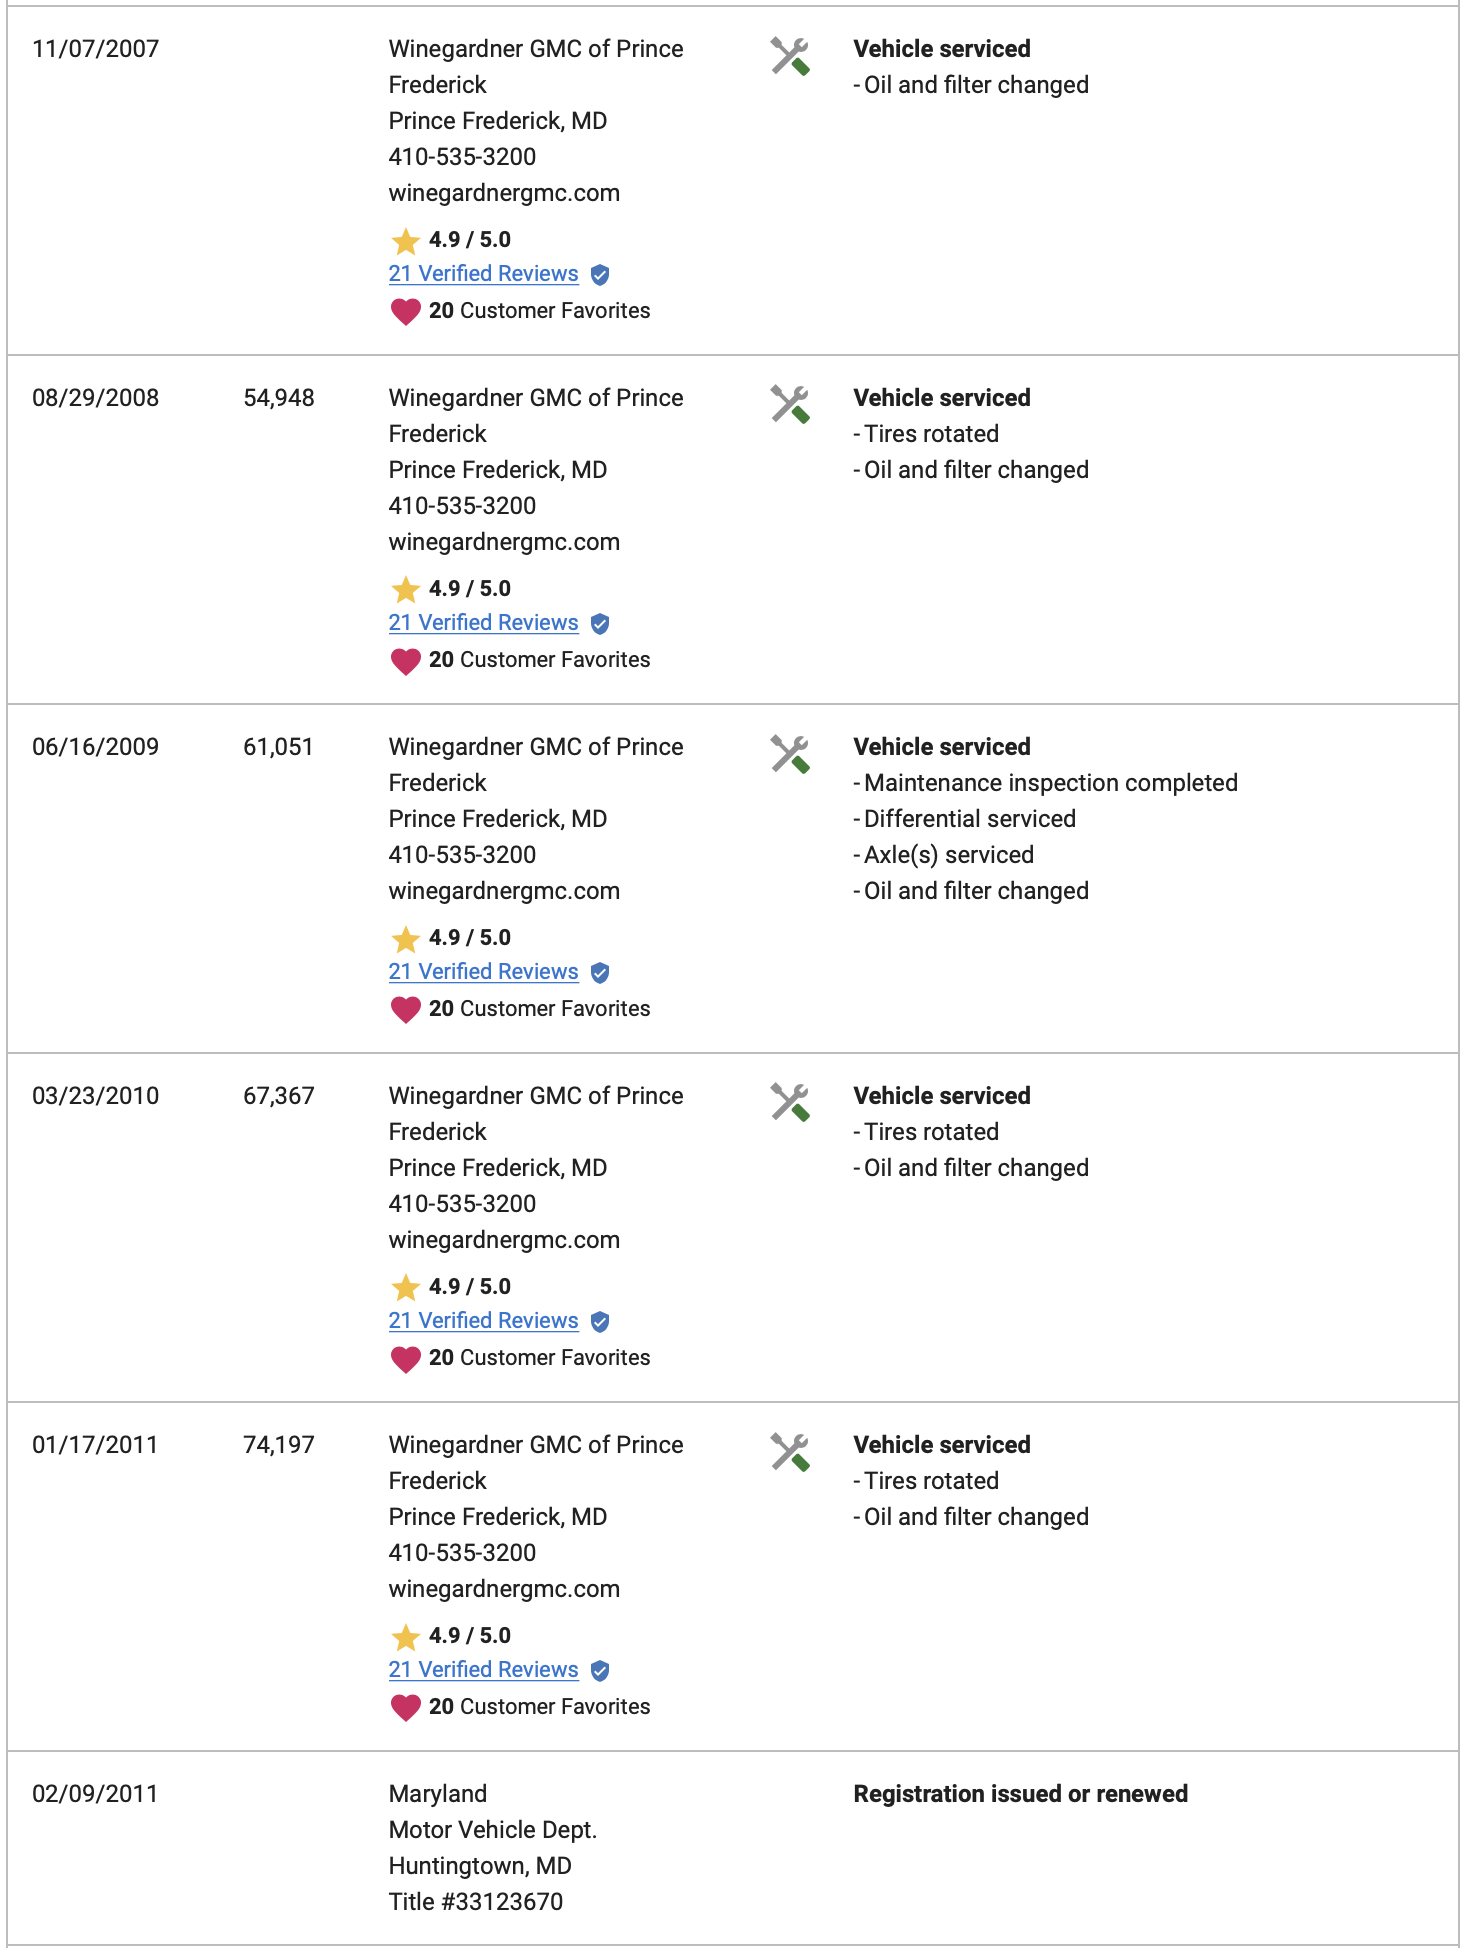
Task: Open 21 Verified Reviews link for 01/17/2011
Action: 483,1669
